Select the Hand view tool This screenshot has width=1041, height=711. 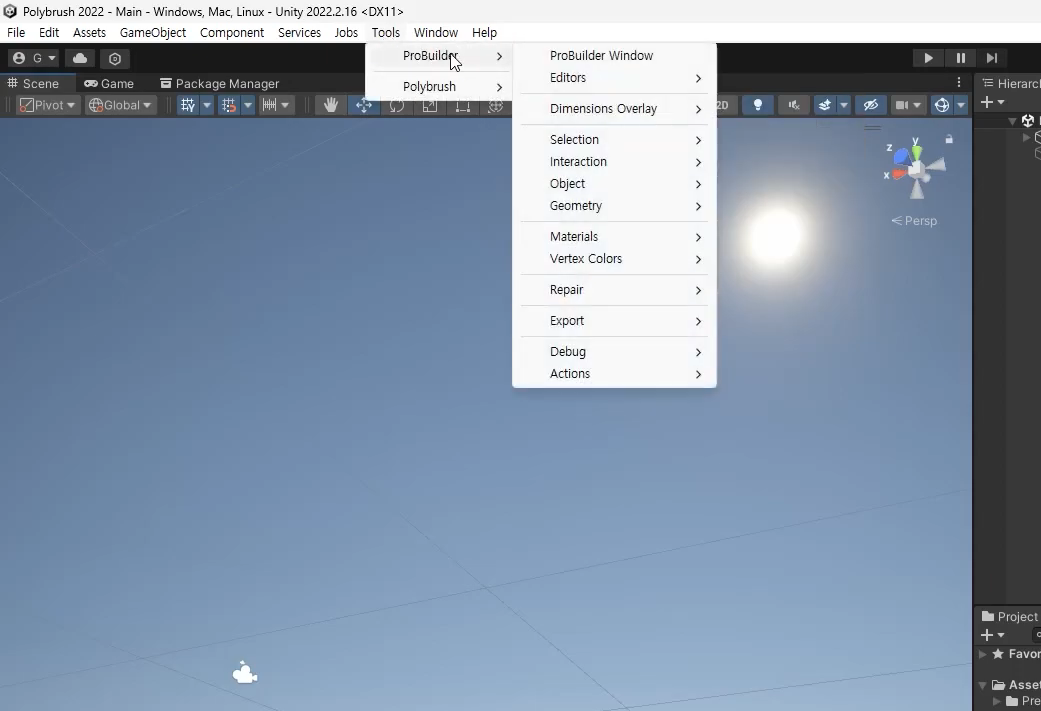(331, 105)
